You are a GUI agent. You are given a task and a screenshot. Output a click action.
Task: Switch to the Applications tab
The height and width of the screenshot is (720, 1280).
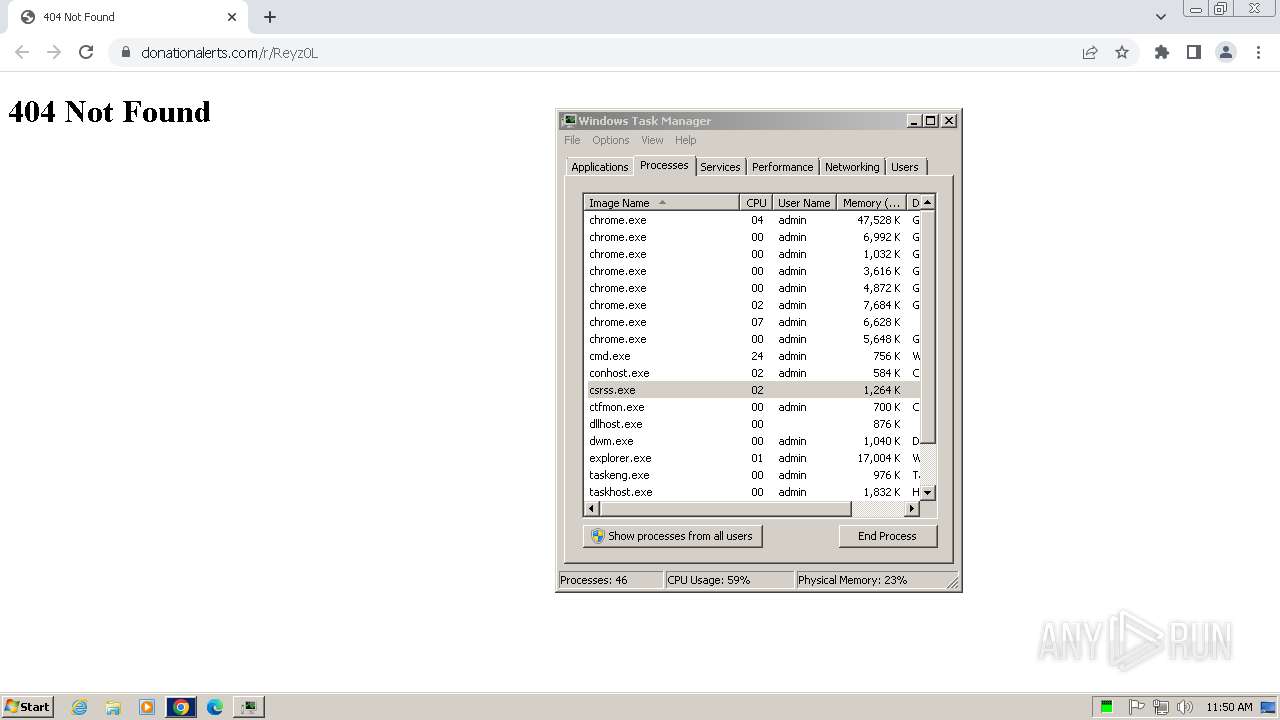600,167
